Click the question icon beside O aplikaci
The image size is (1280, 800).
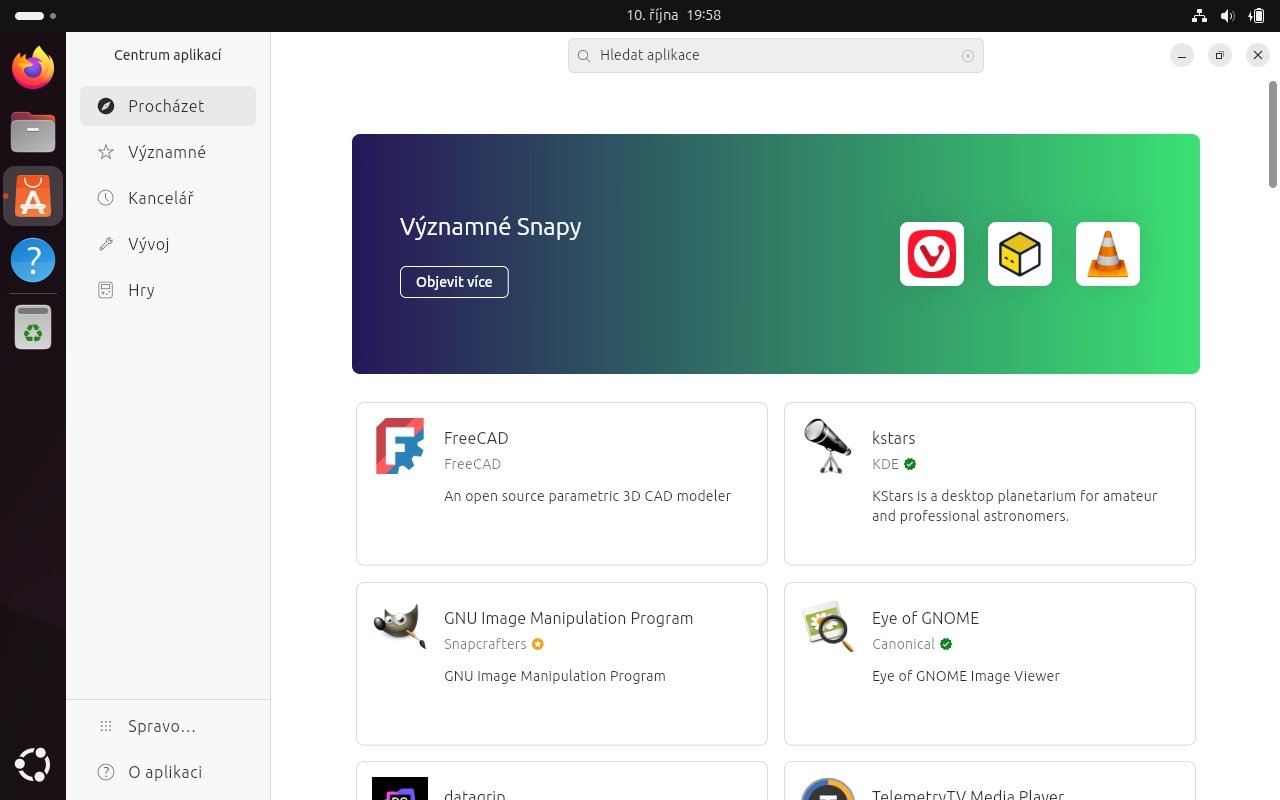pyautogui.click(x=106, y=772)
